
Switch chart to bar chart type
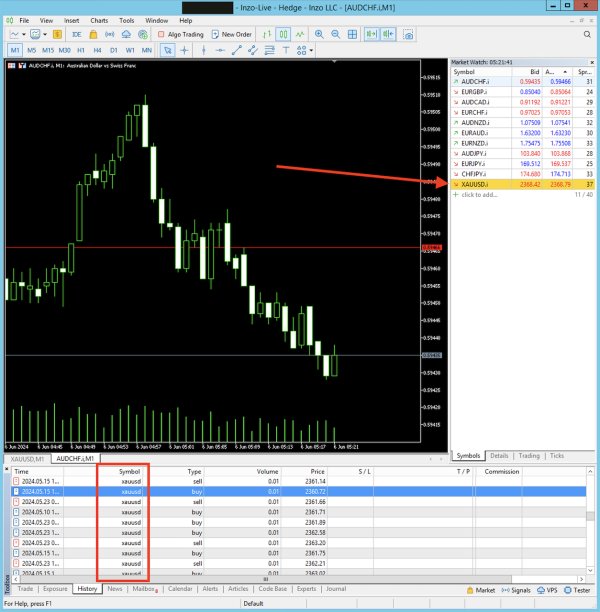(x=267, y=34)
